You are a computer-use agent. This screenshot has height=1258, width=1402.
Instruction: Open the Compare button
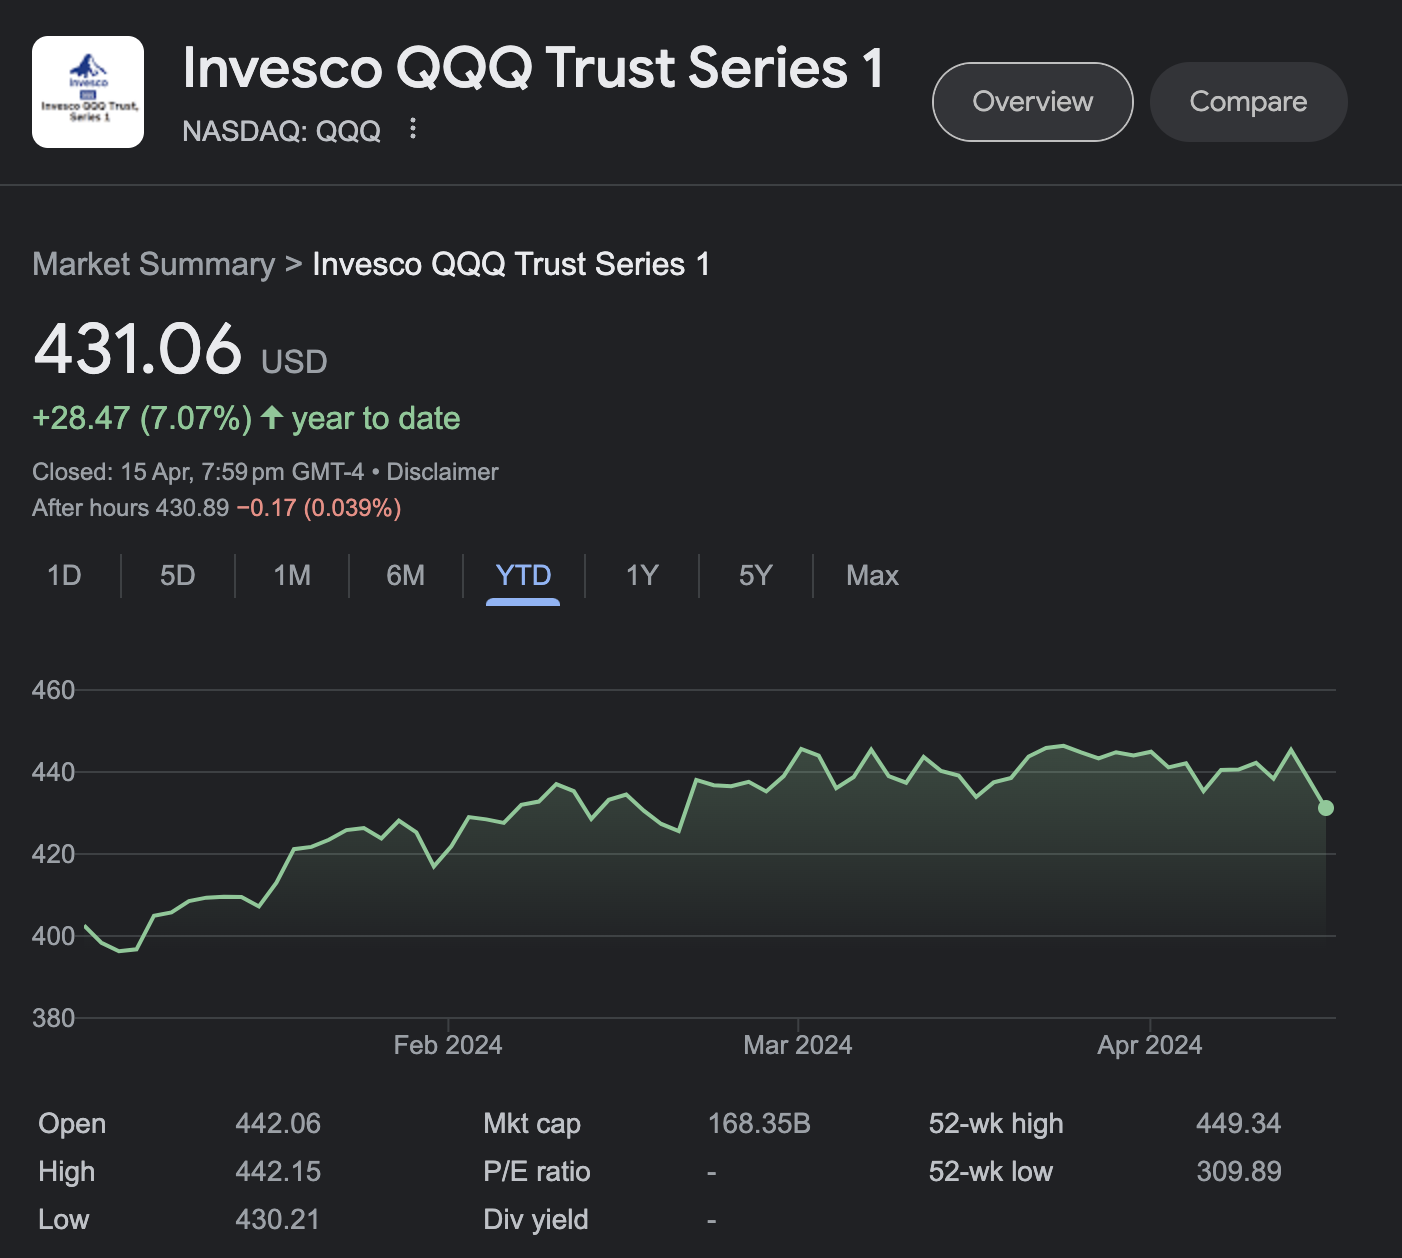pos(1248,102)
